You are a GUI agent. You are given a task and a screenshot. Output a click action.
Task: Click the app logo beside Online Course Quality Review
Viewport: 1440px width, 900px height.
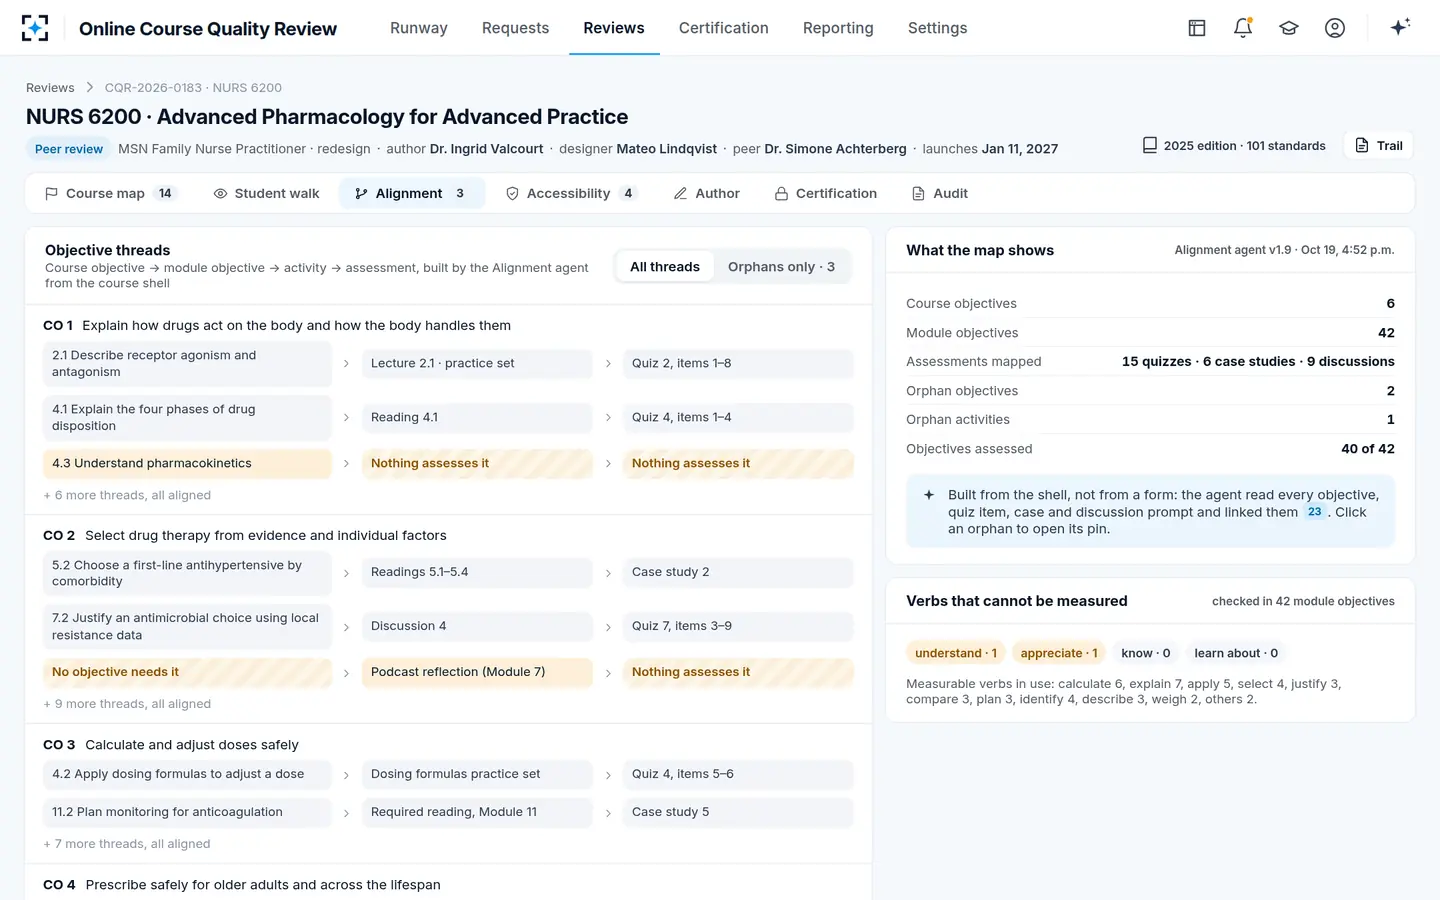[x=35, y=28]
